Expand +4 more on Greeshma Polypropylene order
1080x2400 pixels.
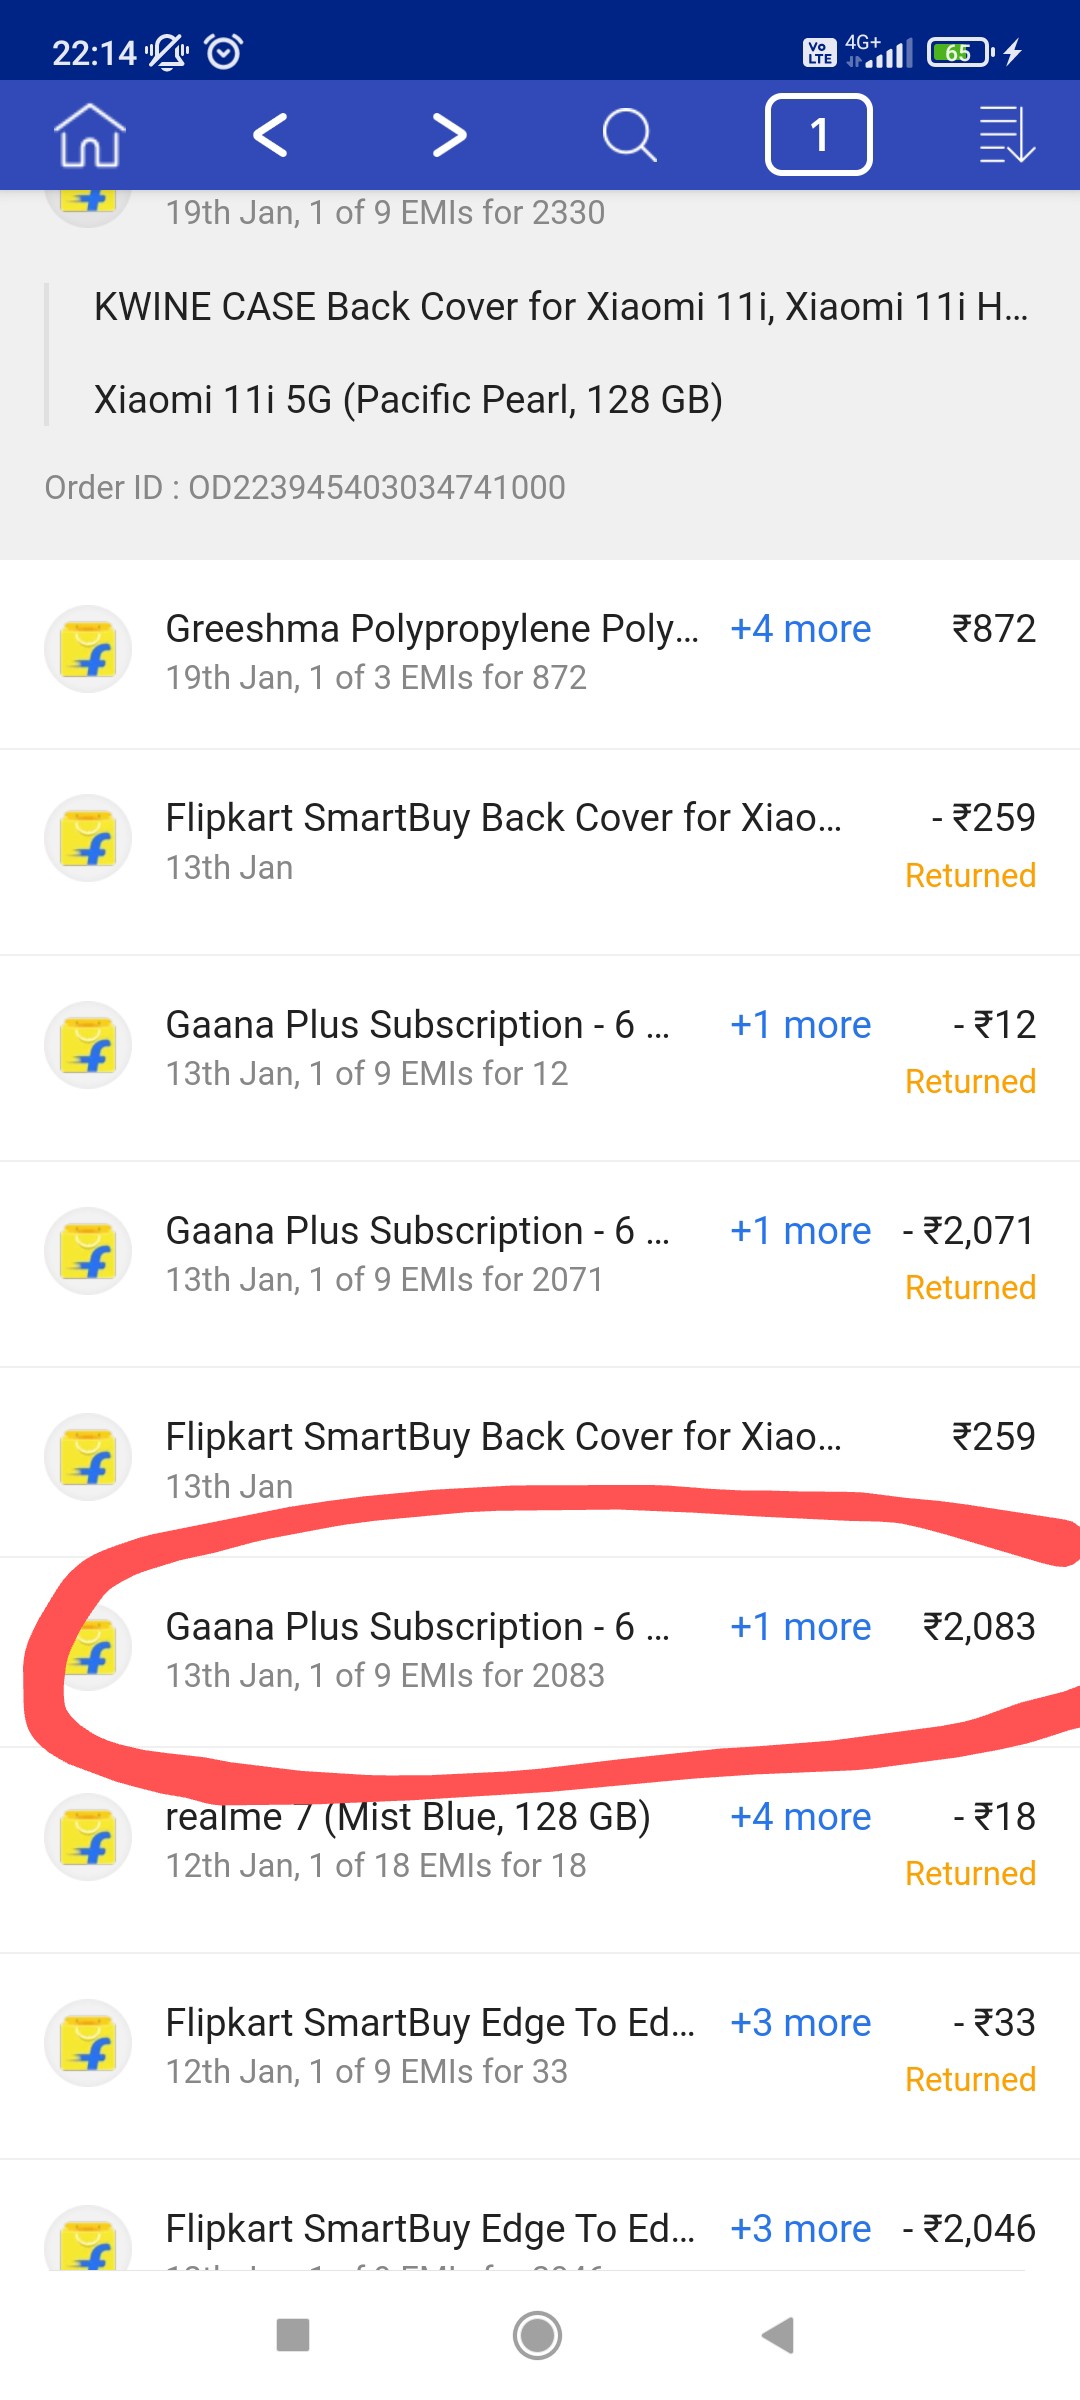(800, 629)
